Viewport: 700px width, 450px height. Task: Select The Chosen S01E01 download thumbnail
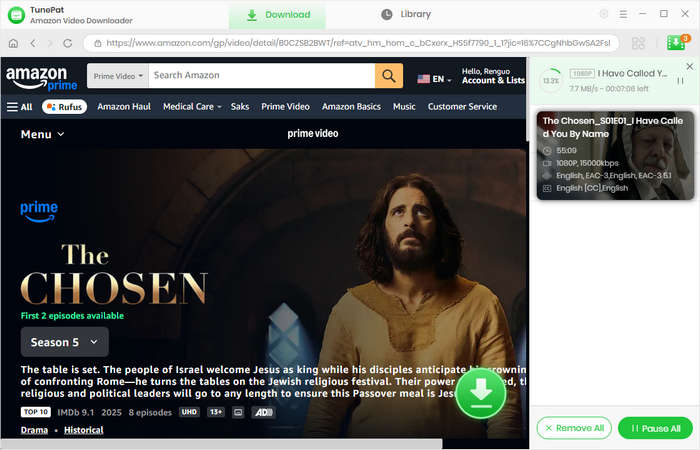(x=615, y=155)
